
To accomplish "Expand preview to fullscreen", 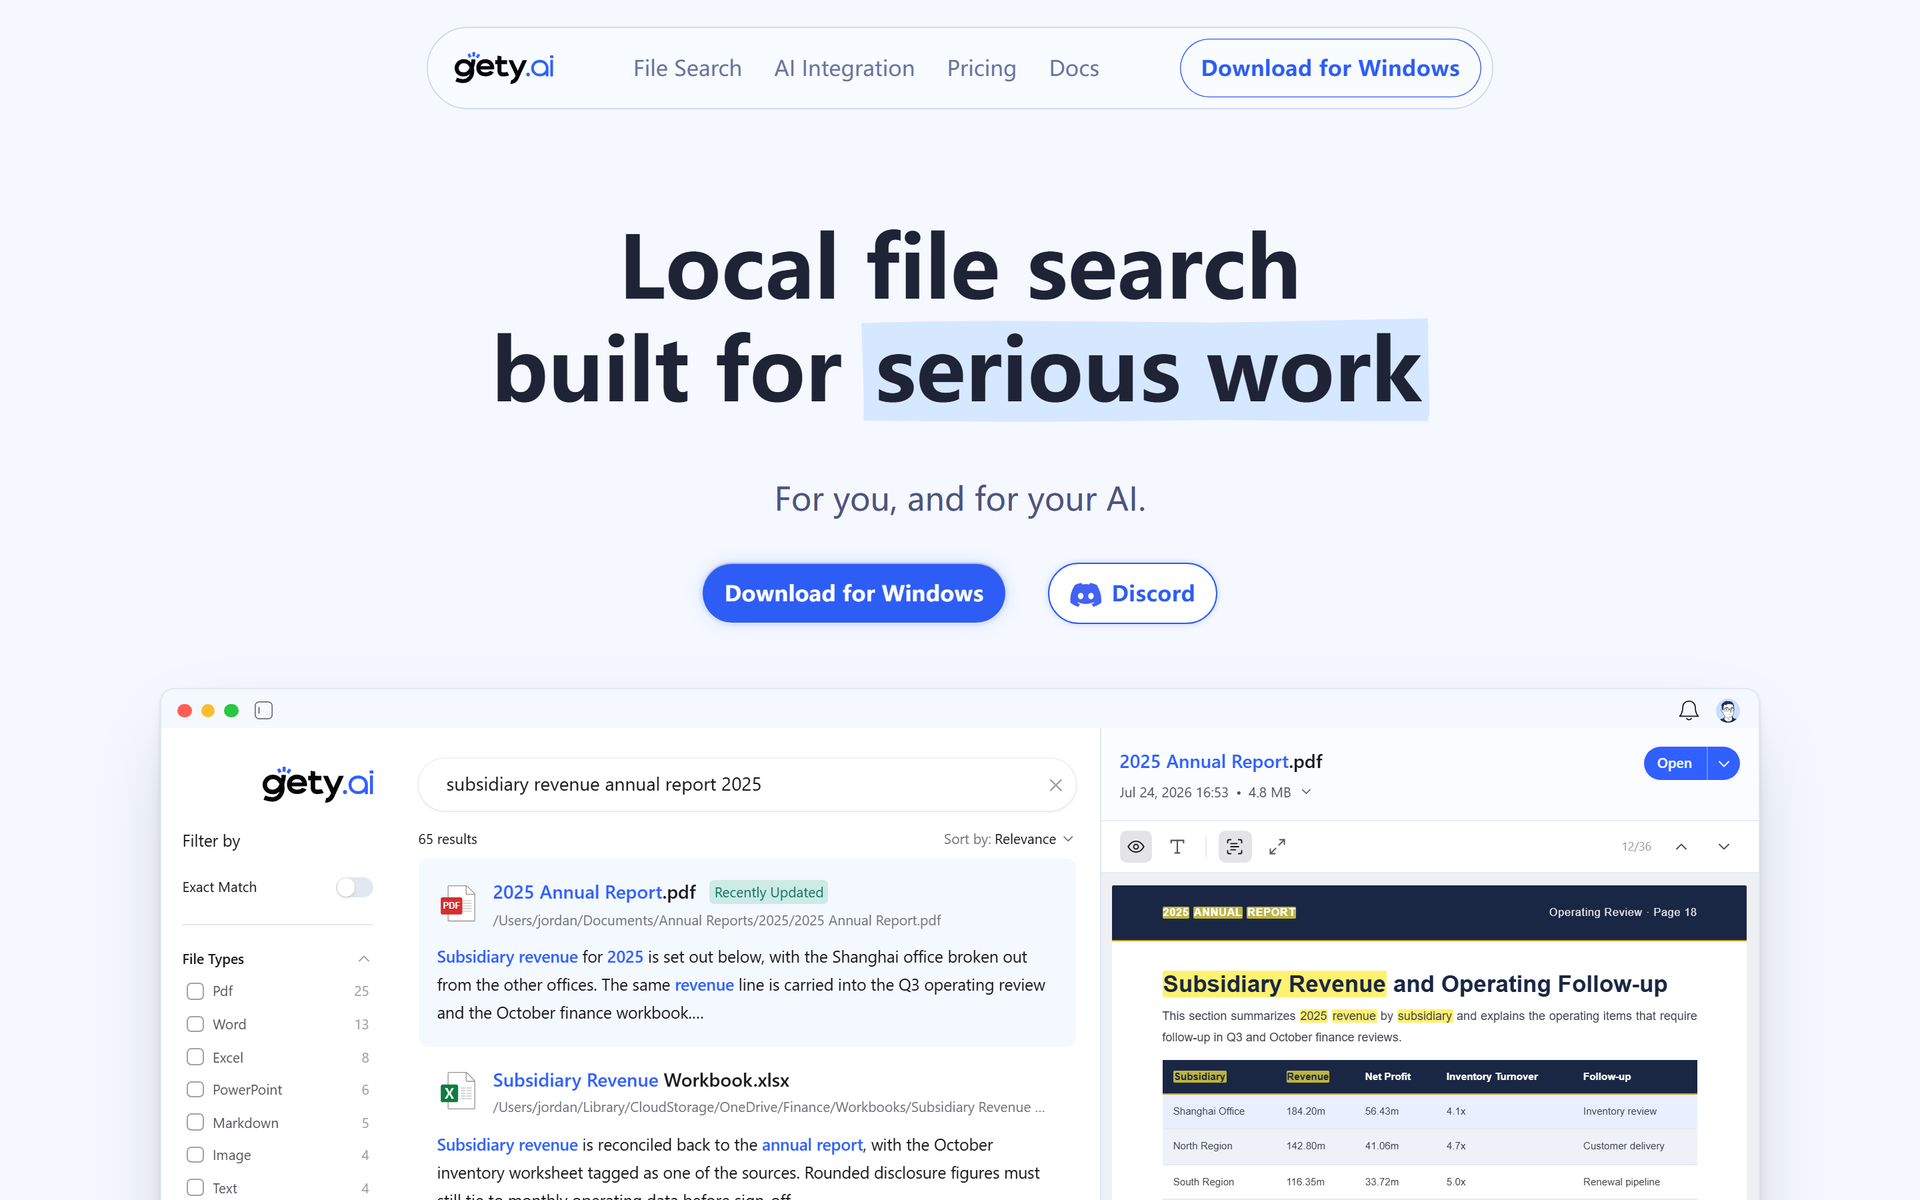I will (x=1277, y=847).
